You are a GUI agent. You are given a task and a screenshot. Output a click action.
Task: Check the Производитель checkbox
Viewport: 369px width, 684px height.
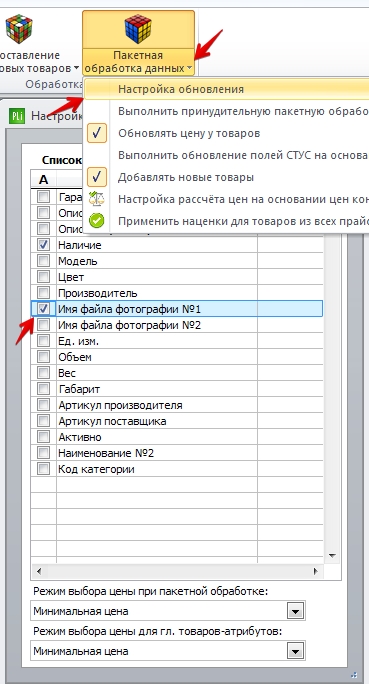[43, 293]
